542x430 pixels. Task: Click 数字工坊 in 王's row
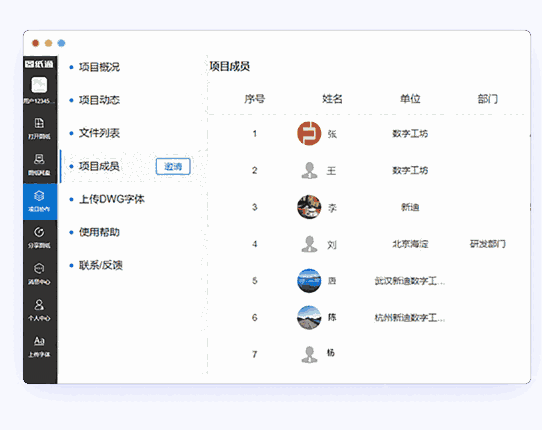click(410, 170)
